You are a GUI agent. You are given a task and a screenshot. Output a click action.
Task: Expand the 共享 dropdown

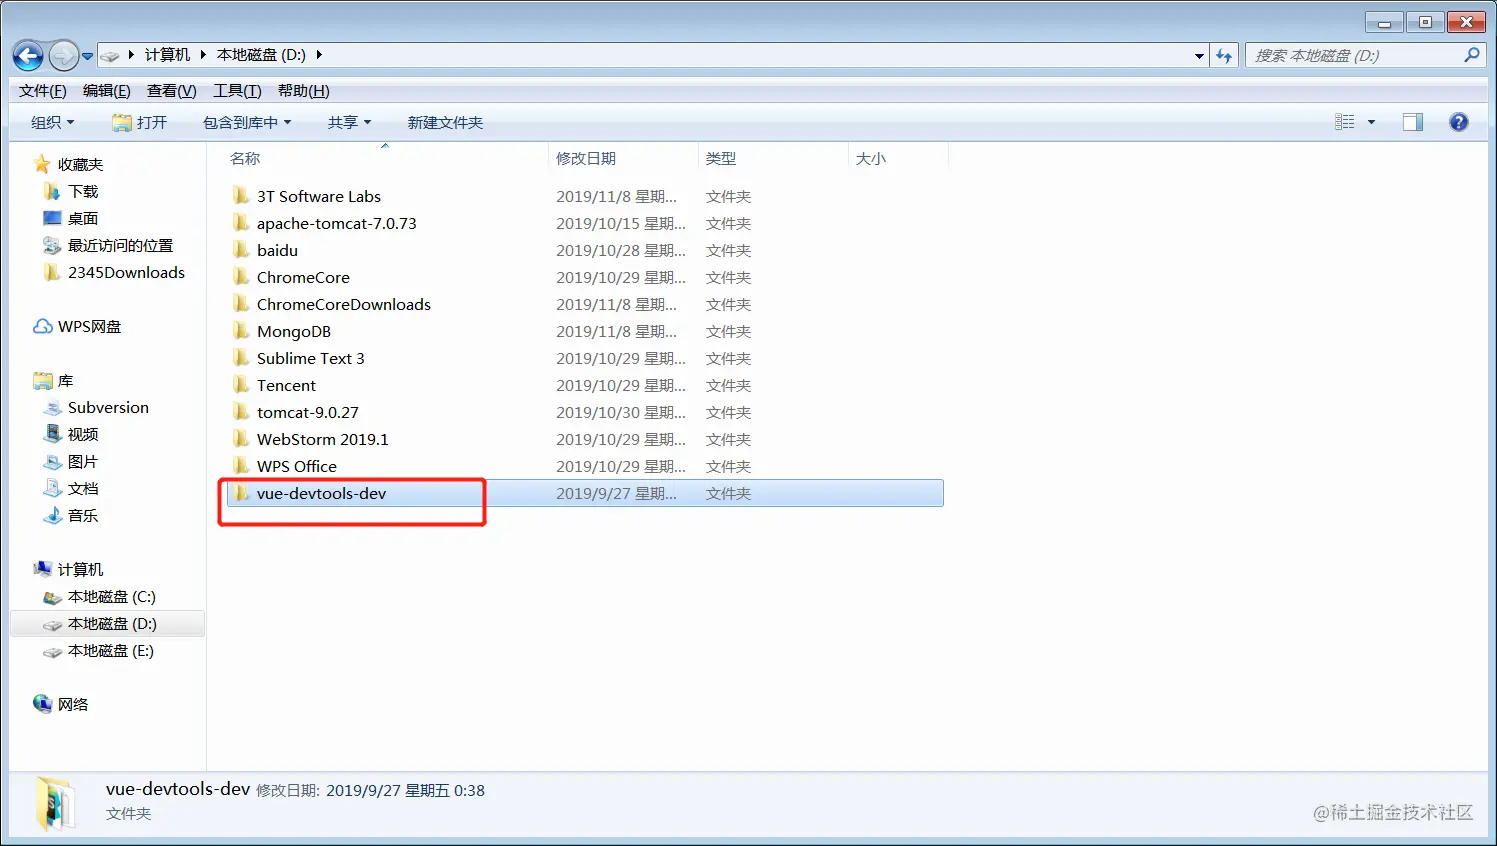click(x=349, y=122)
